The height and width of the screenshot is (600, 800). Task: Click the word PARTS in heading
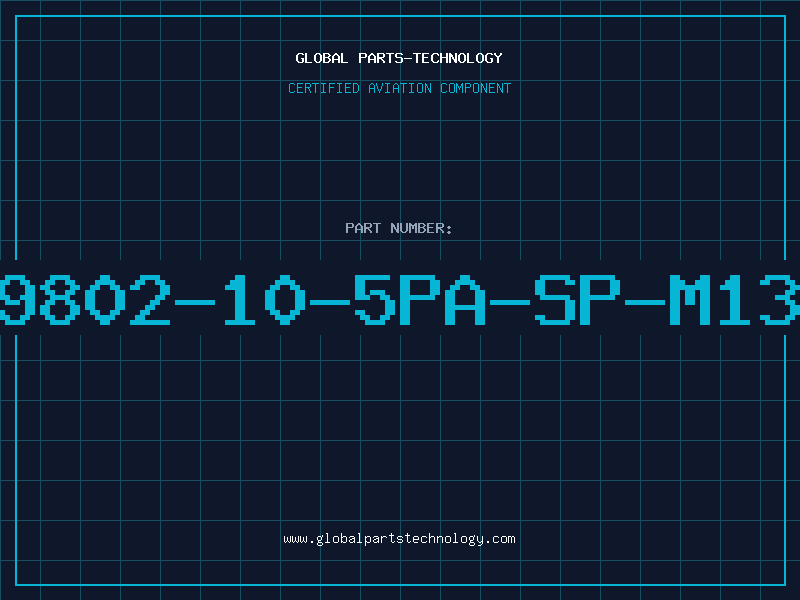(382, 58)
